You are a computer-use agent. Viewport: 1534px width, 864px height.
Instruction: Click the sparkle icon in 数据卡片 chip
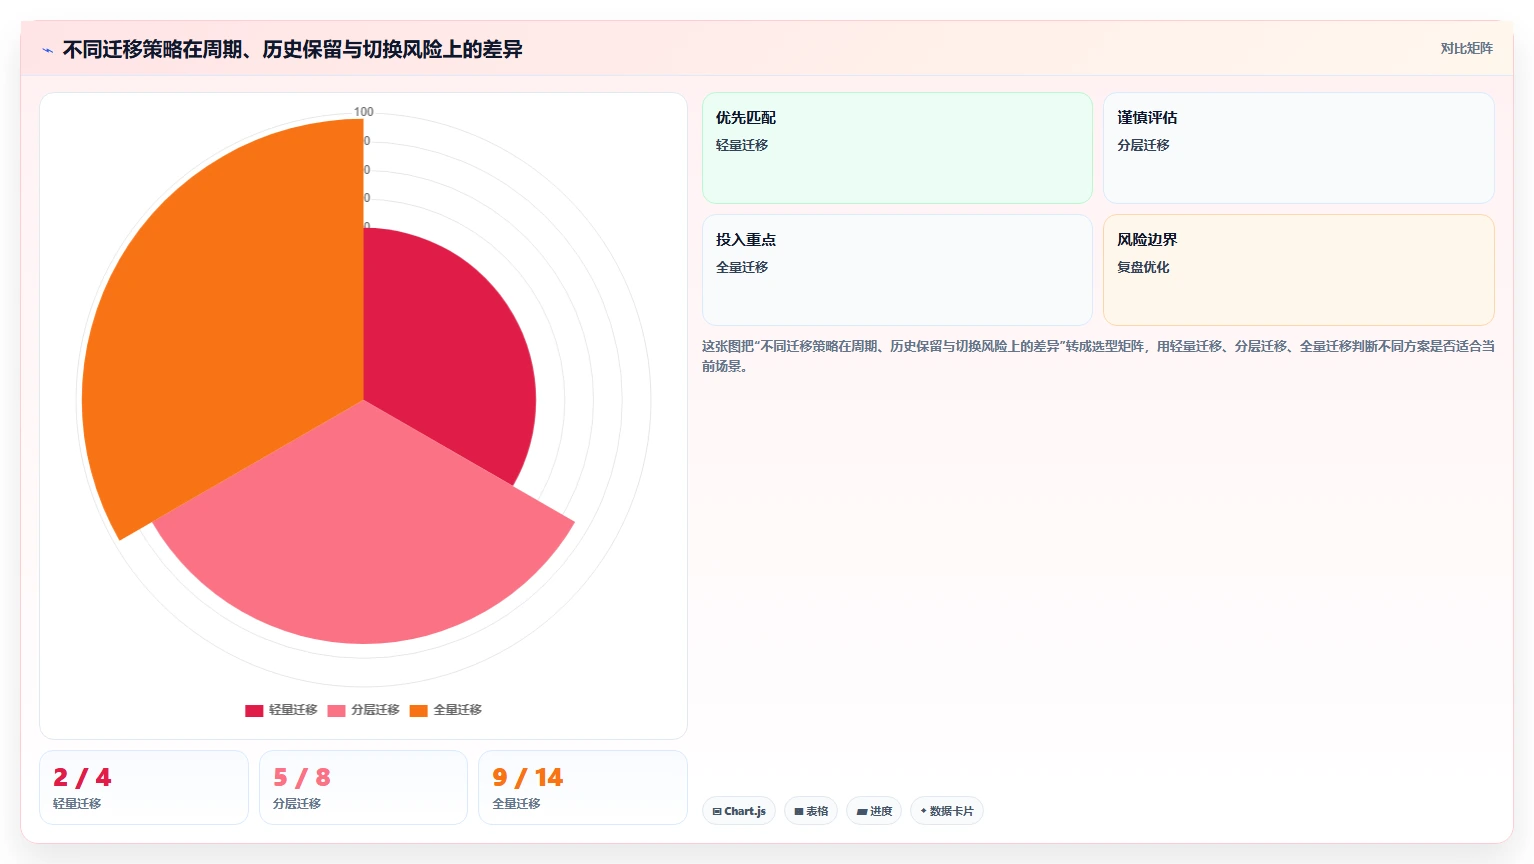[924, 811]
